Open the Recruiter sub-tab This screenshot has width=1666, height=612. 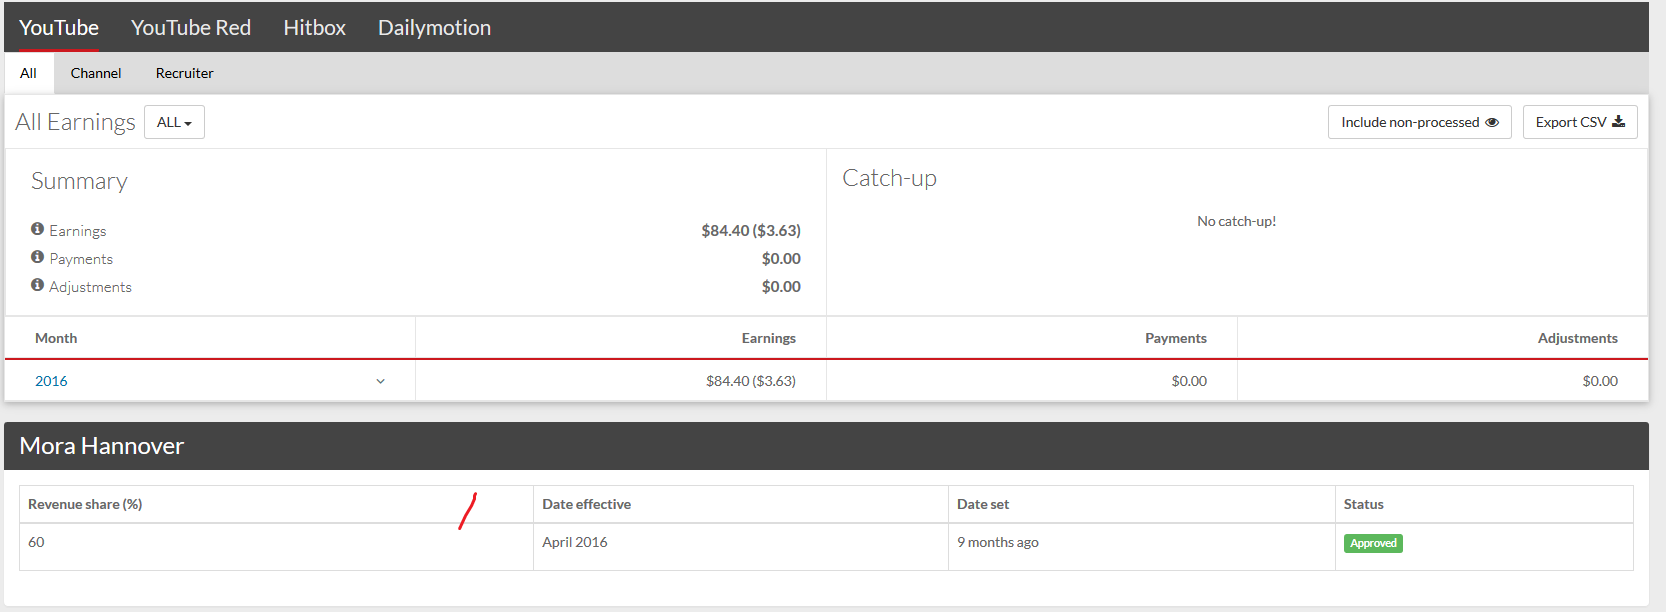(x=184, y=73)
